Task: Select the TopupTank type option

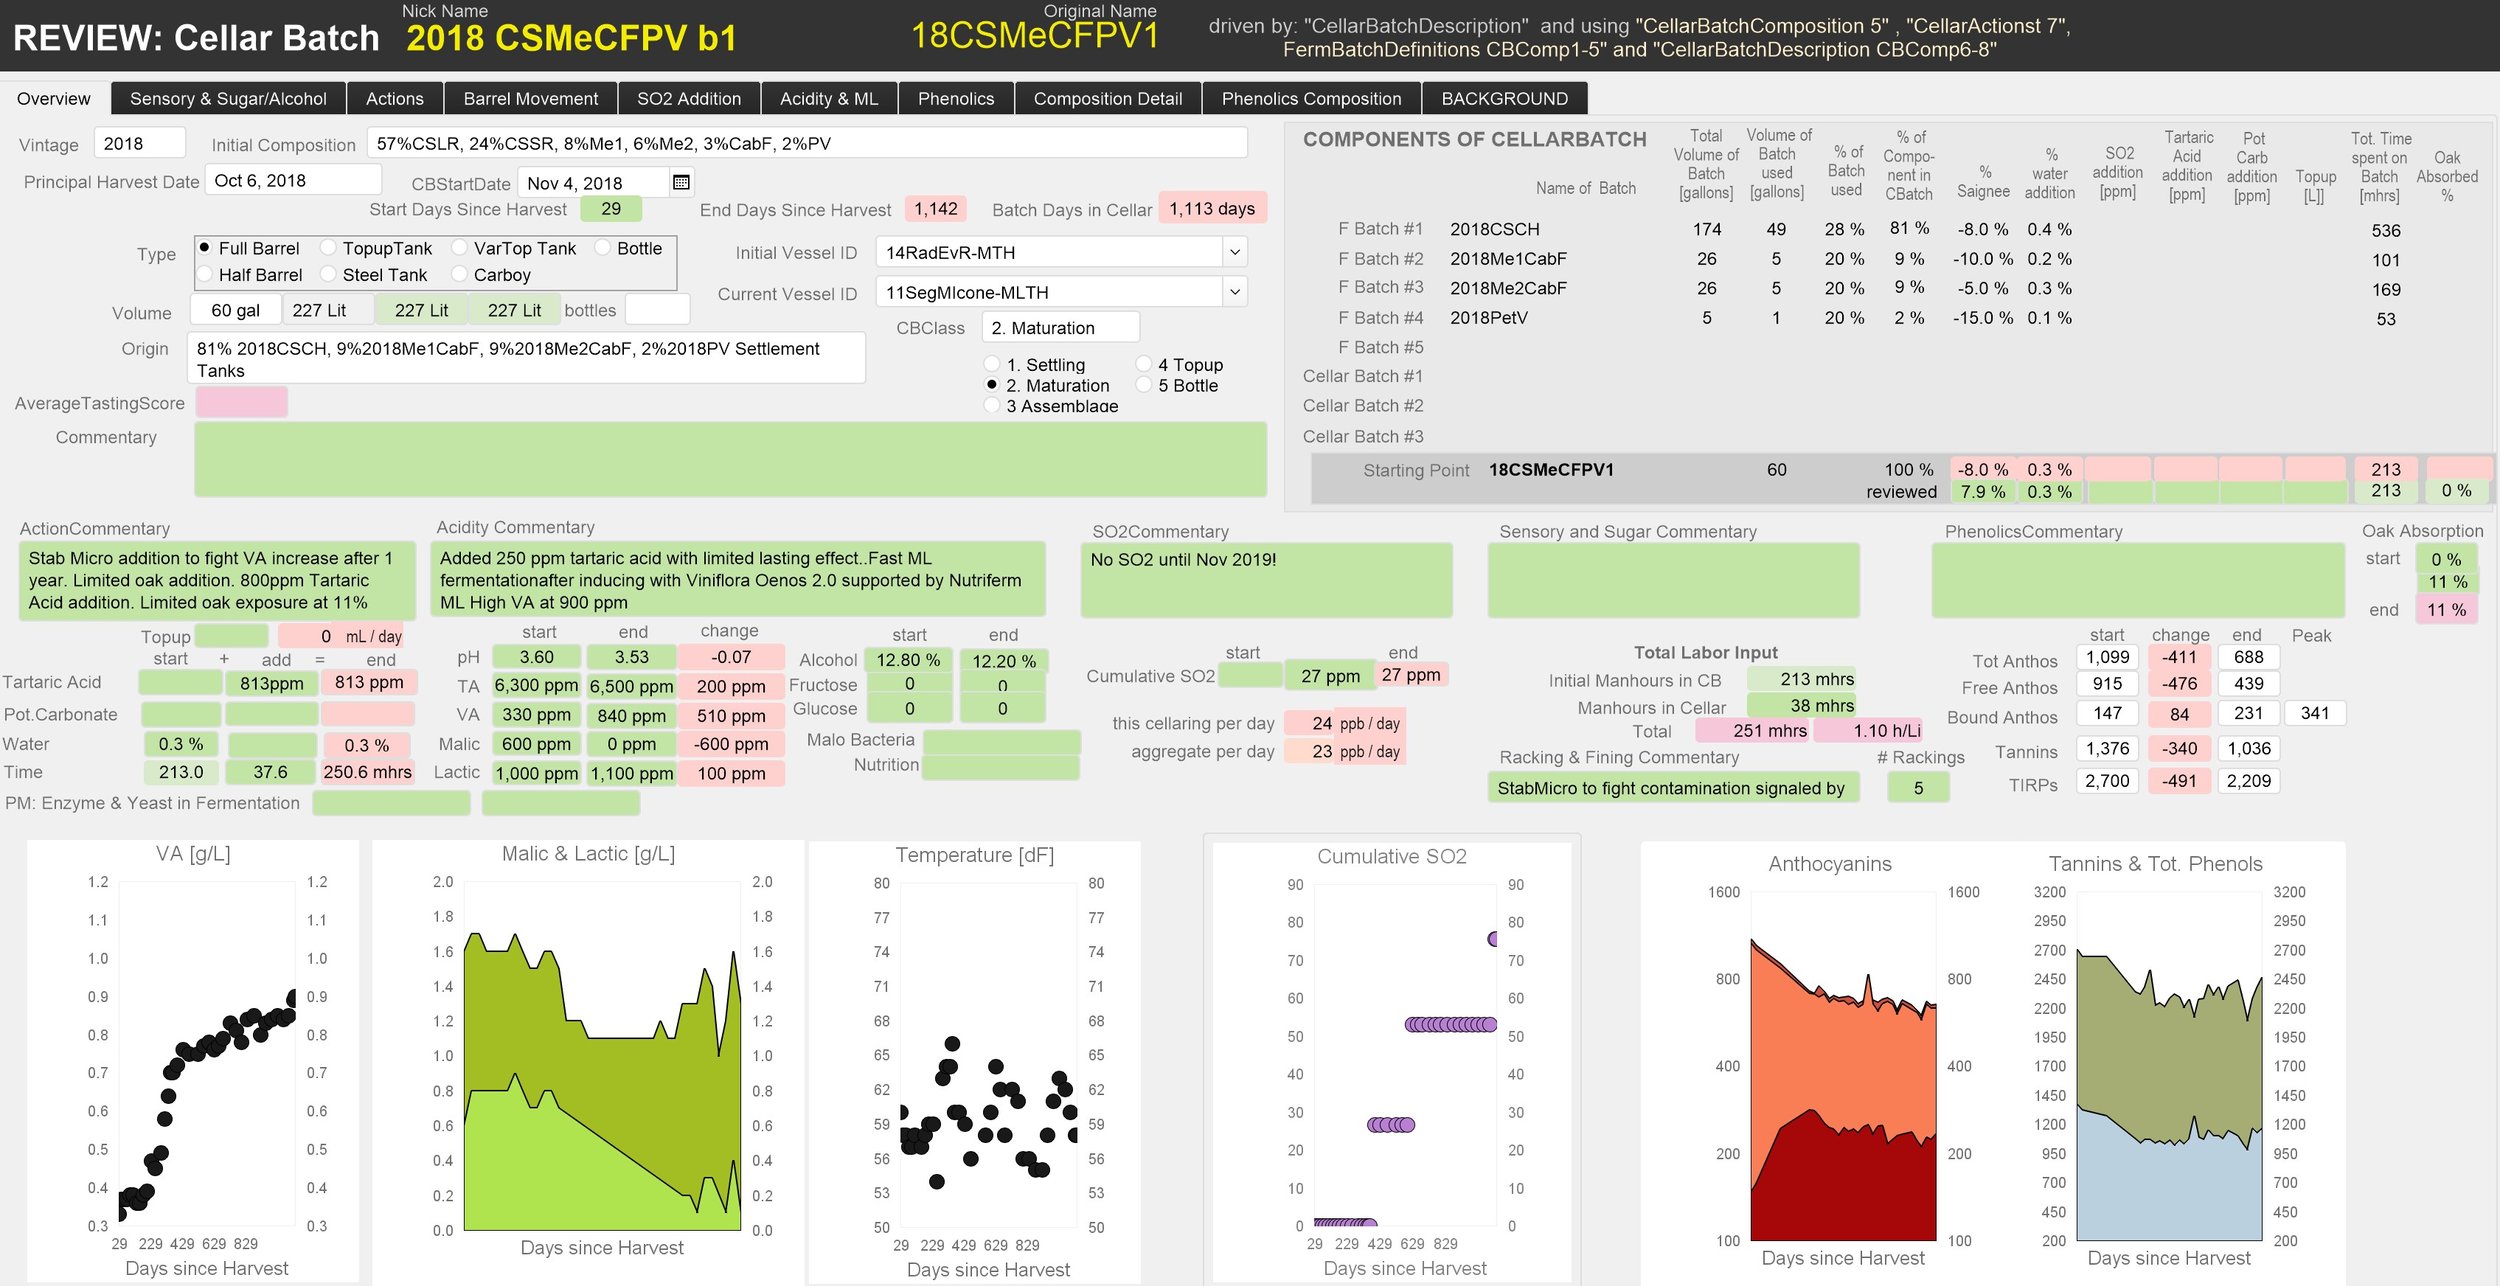Action: point(328,247)
